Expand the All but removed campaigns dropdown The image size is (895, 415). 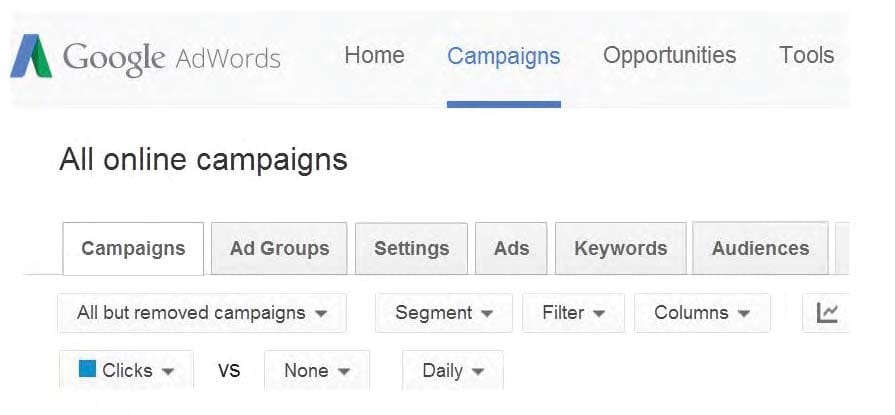pyautogui.click(x=202, y=313)
